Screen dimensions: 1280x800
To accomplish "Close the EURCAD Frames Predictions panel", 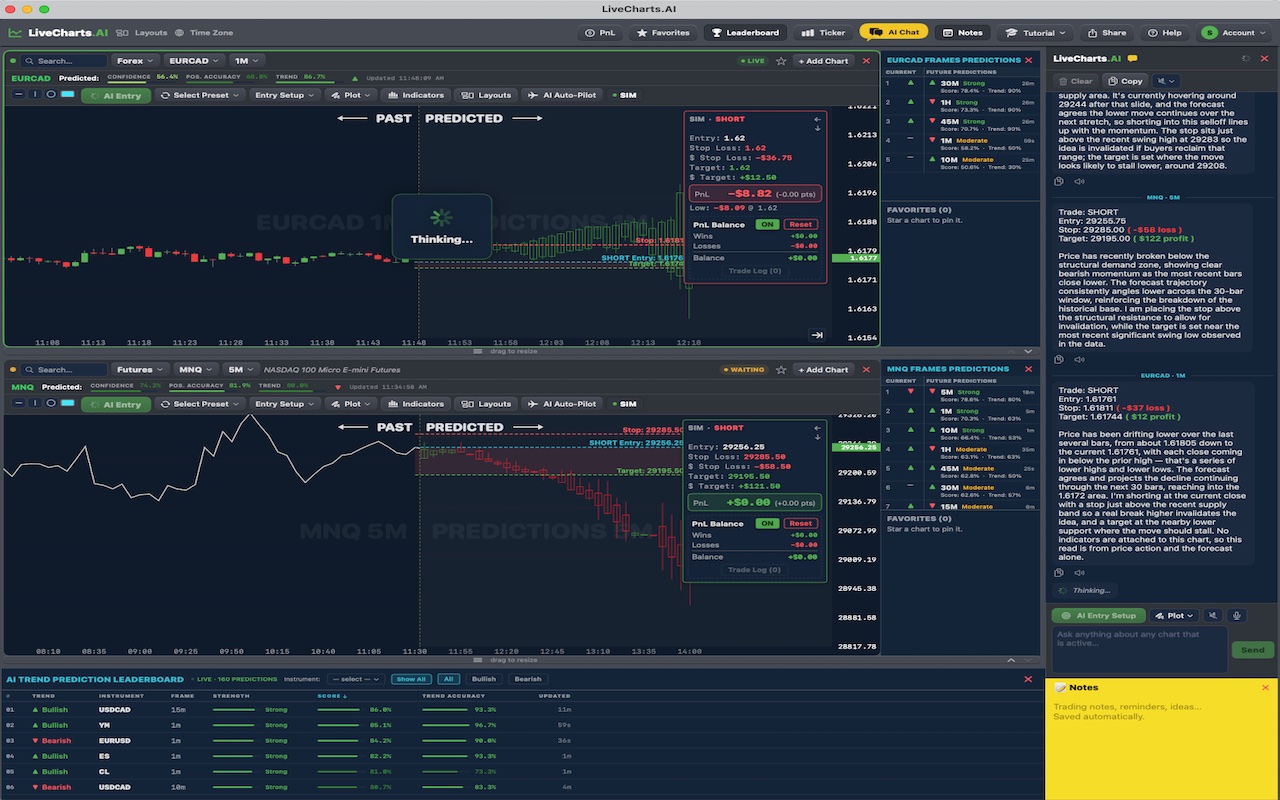I will pos(1029,61).
